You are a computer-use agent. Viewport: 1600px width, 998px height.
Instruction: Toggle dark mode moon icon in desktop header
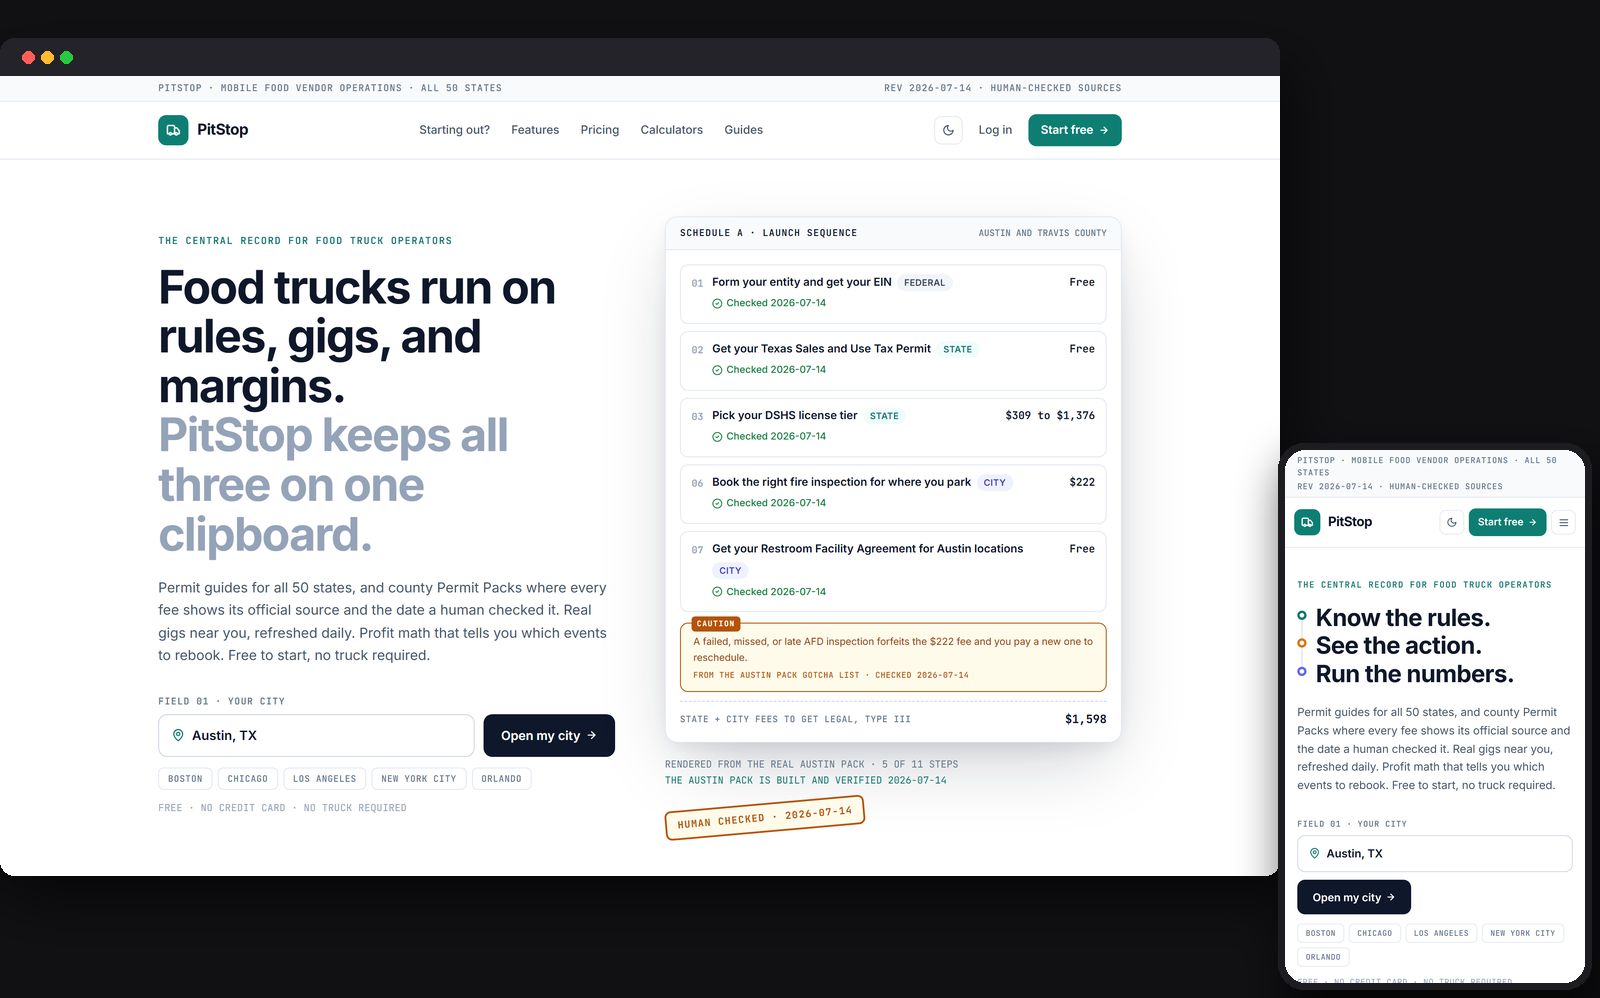tap(948, 130)
